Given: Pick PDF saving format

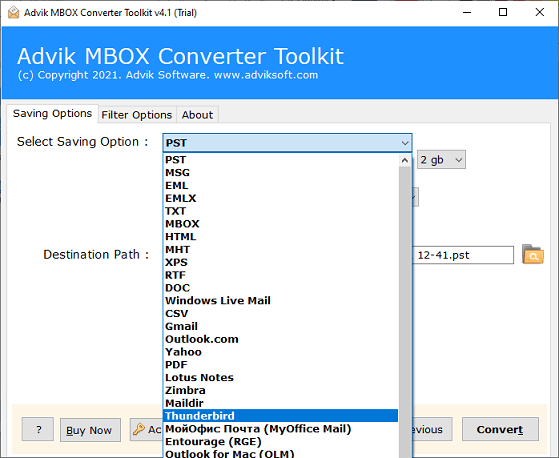Looking at the screenshot, I should [281, 365].
